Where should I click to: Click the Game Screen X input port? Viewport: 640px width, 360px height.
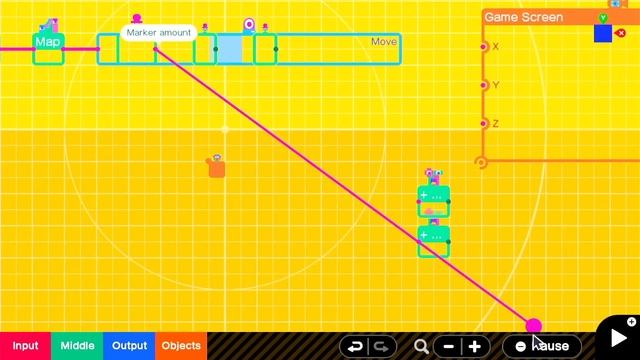(484, 47)
